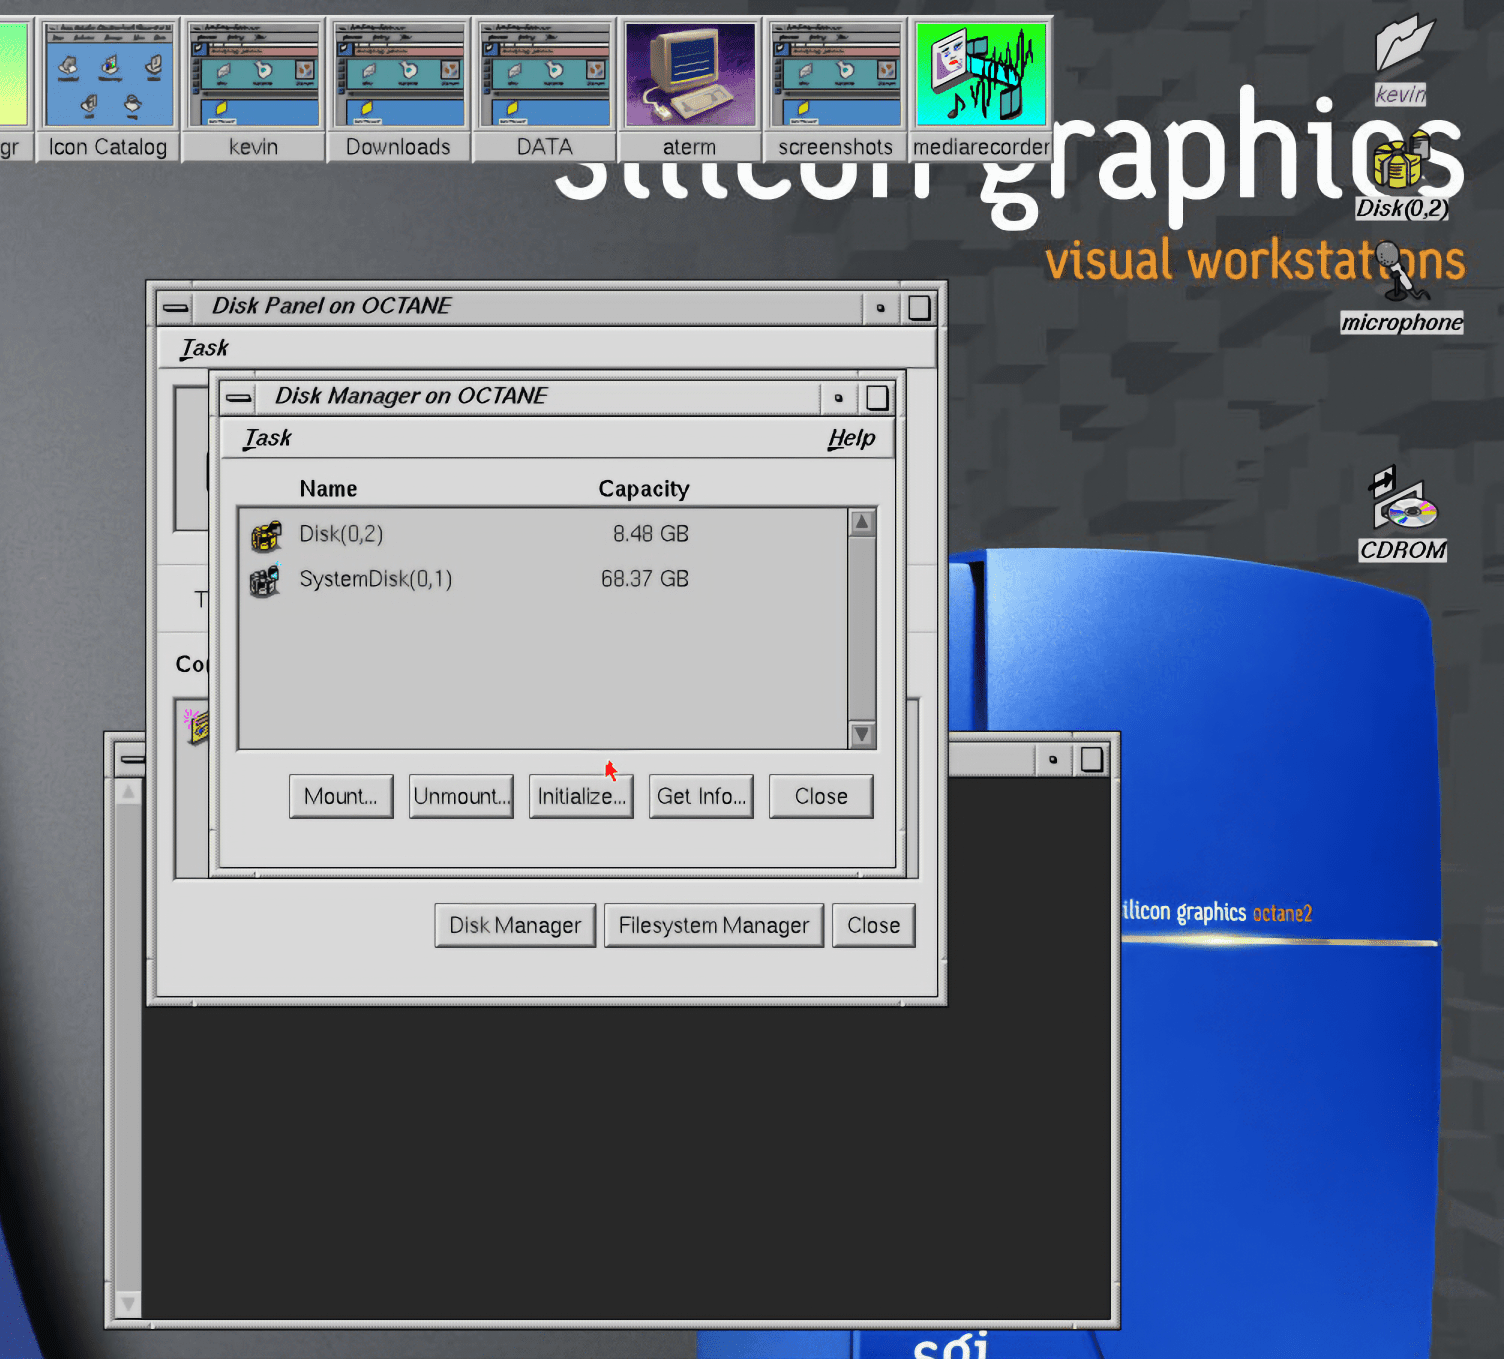Open the Help menu in Disk Manager

[851, 438]
